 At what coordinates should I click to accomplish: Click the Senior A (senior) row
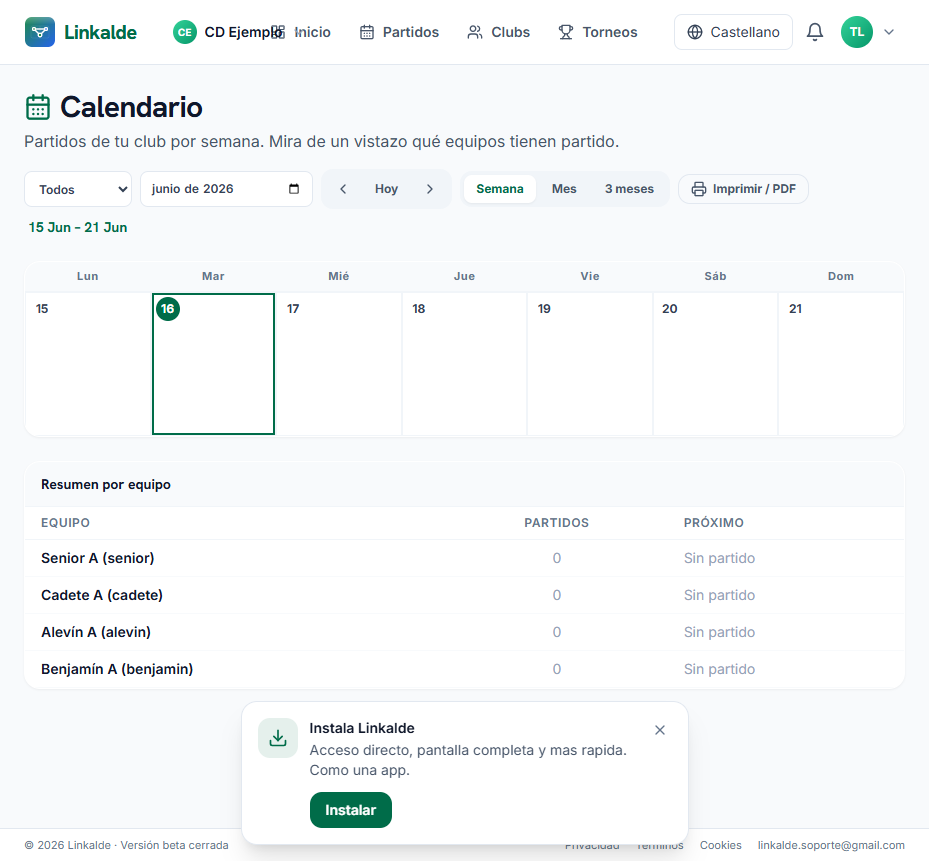coord(464,558)
